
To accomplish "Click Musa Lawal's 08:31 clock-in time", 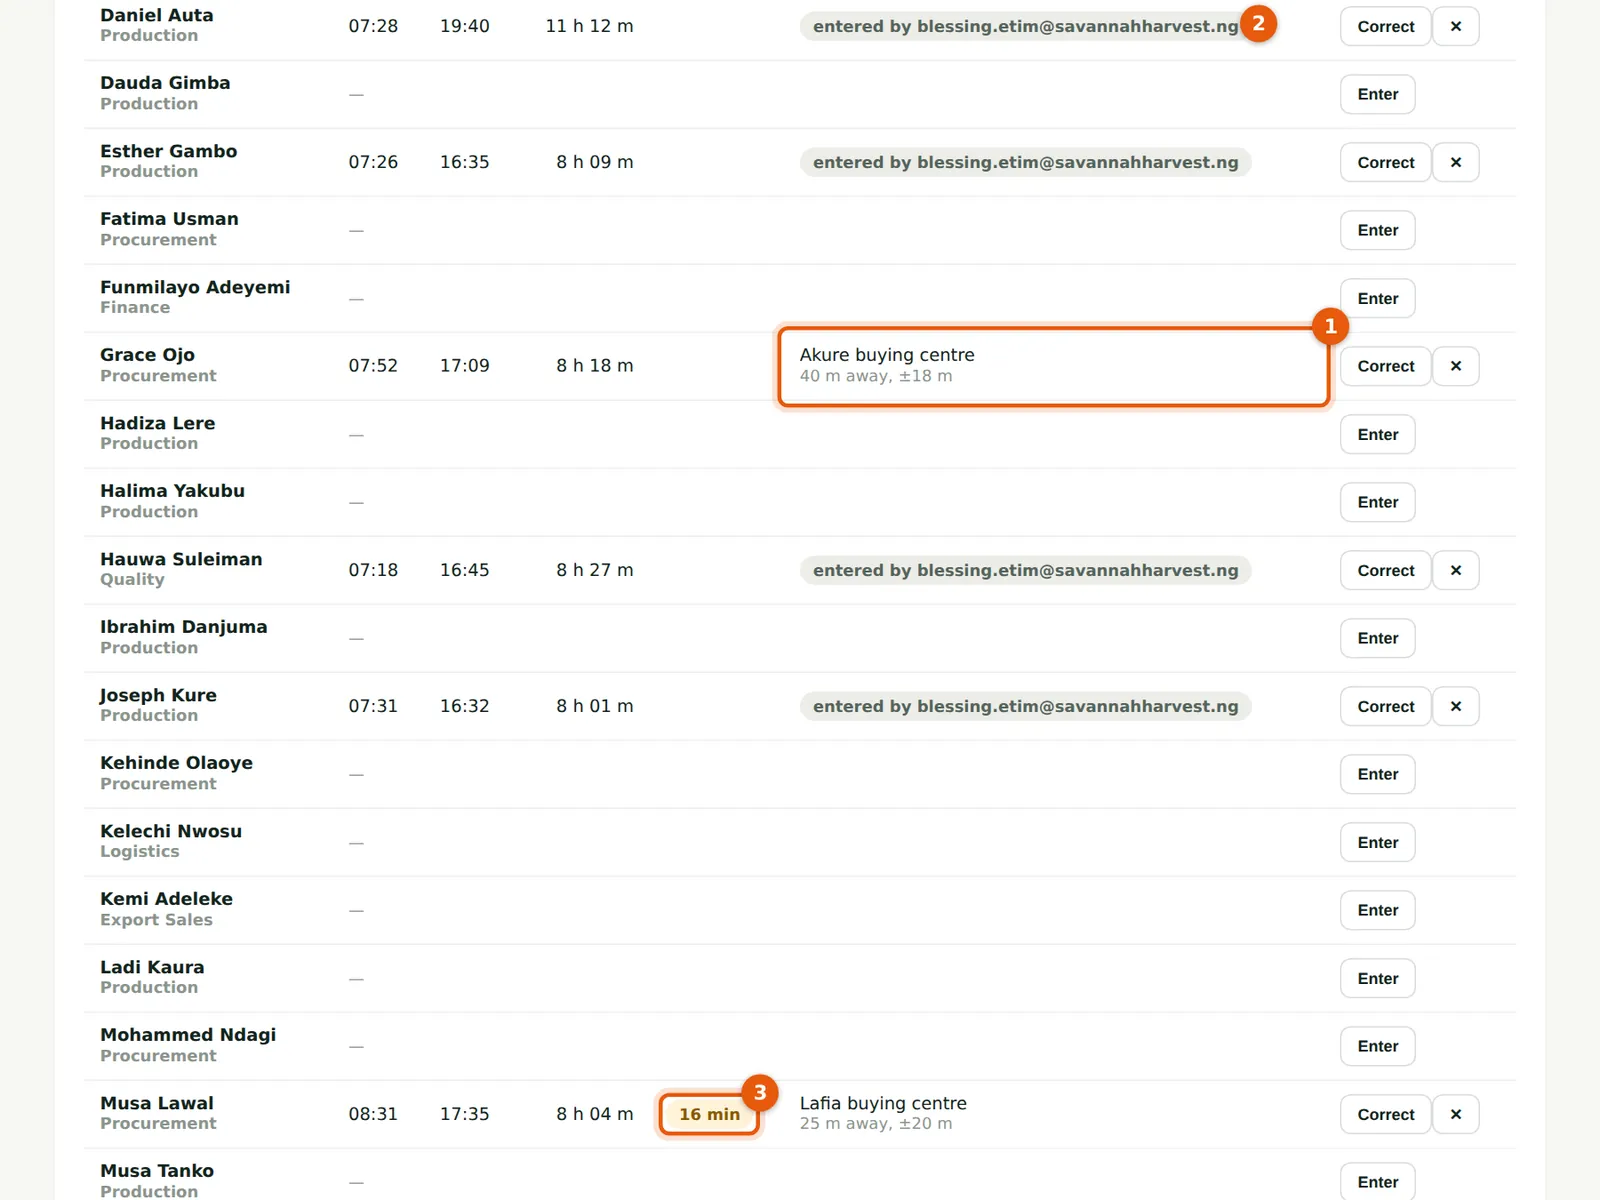I will 373,1114.
